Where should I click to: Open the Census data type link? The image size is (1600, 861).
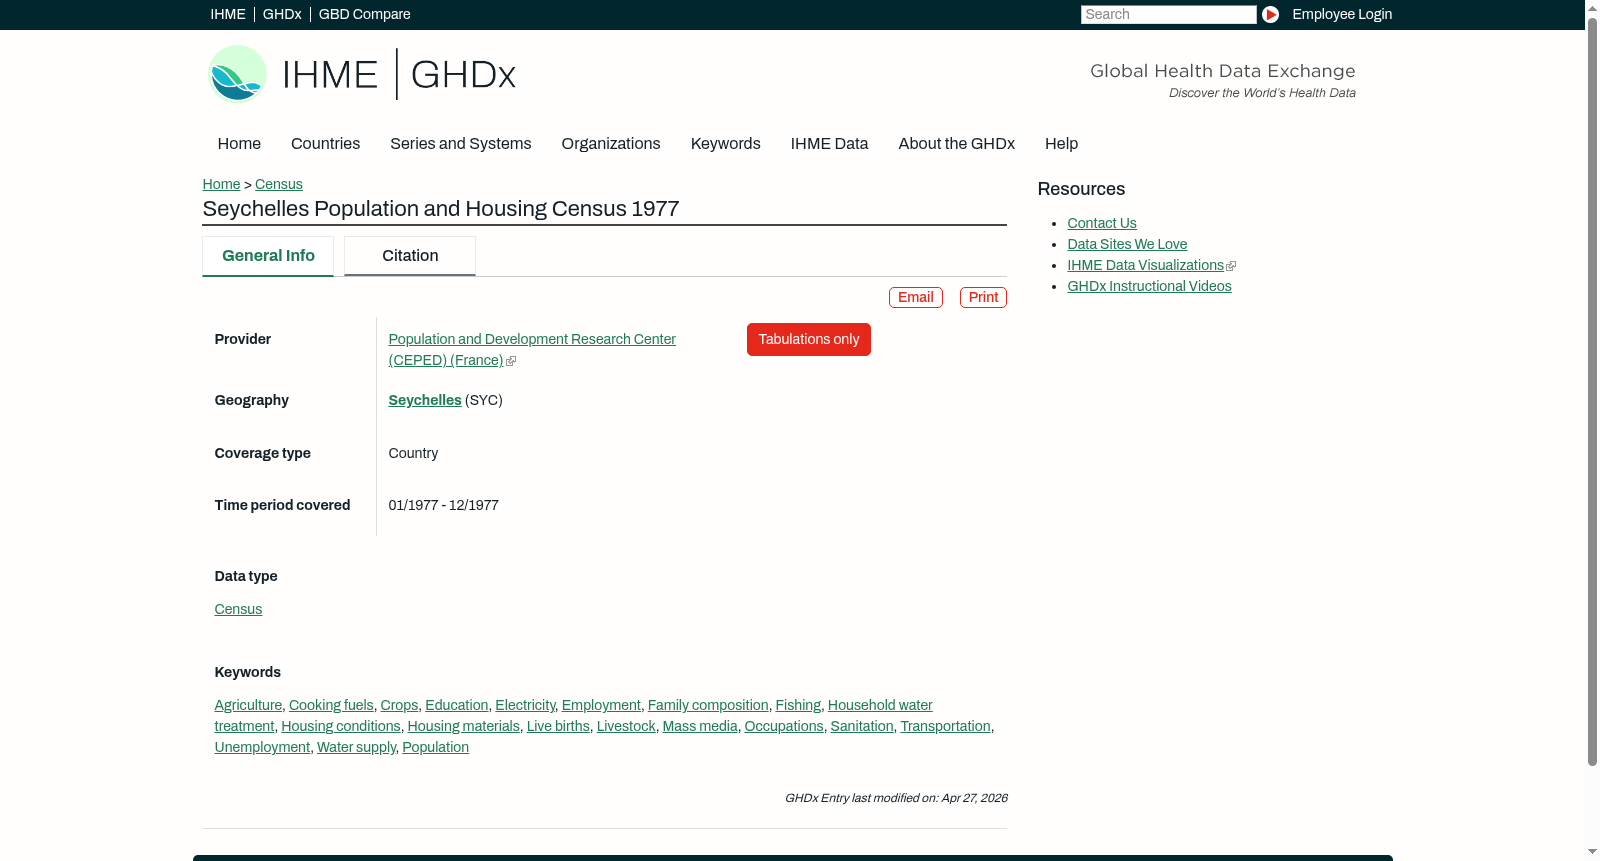[x=238, y=609]
